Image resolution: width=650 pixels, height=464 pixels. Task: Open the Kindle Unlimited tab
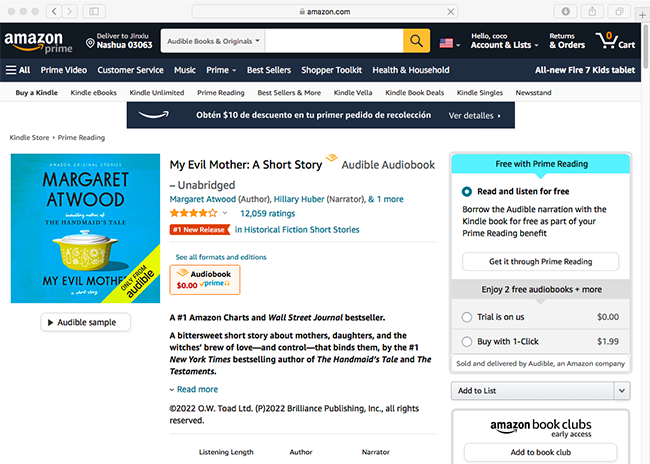pyautogui.click(x=154, y=93)
